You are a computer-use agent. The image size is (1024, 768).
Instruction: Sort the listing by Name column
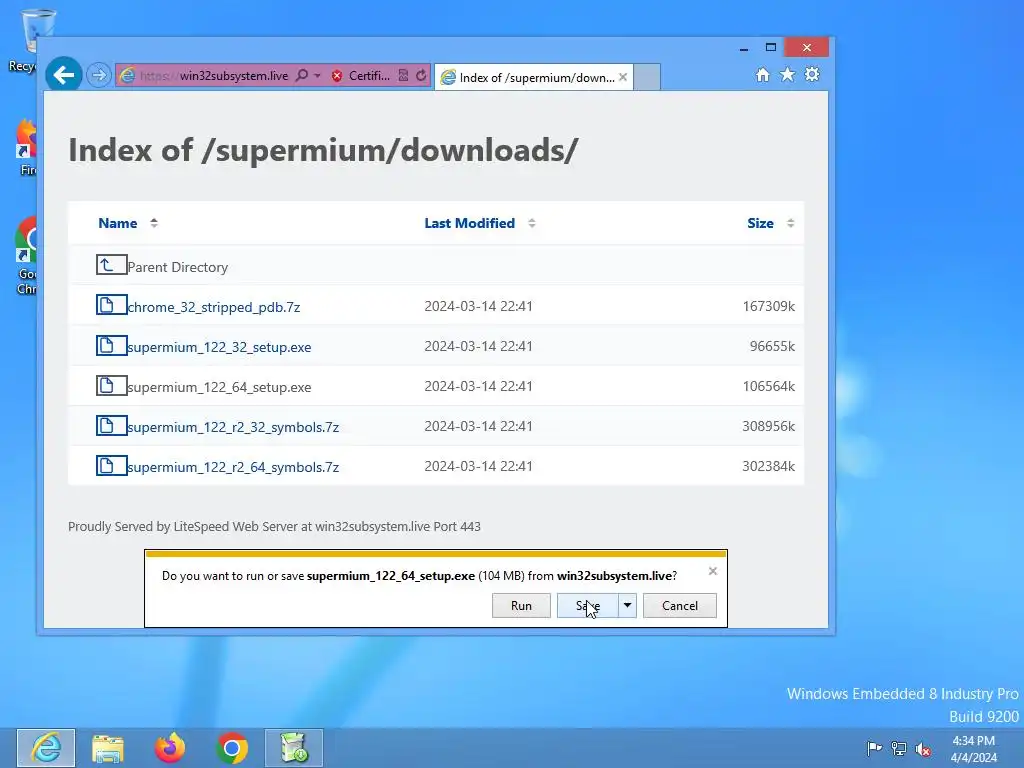118,223
